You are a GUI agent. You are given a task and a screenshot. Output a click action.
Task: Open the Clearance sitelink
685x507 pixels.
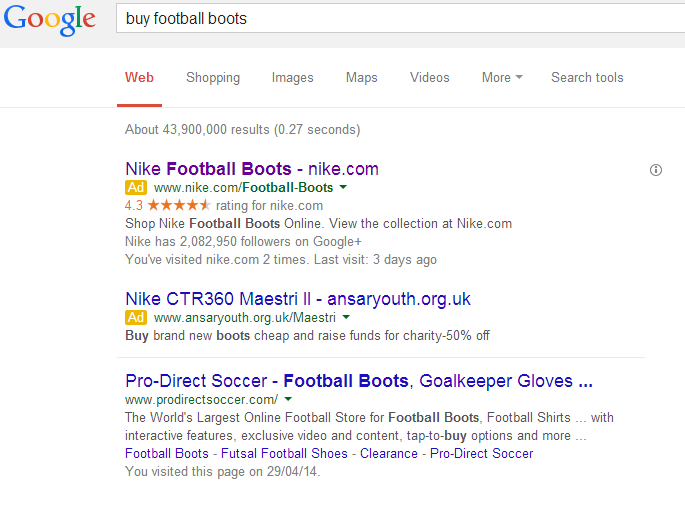389,453
